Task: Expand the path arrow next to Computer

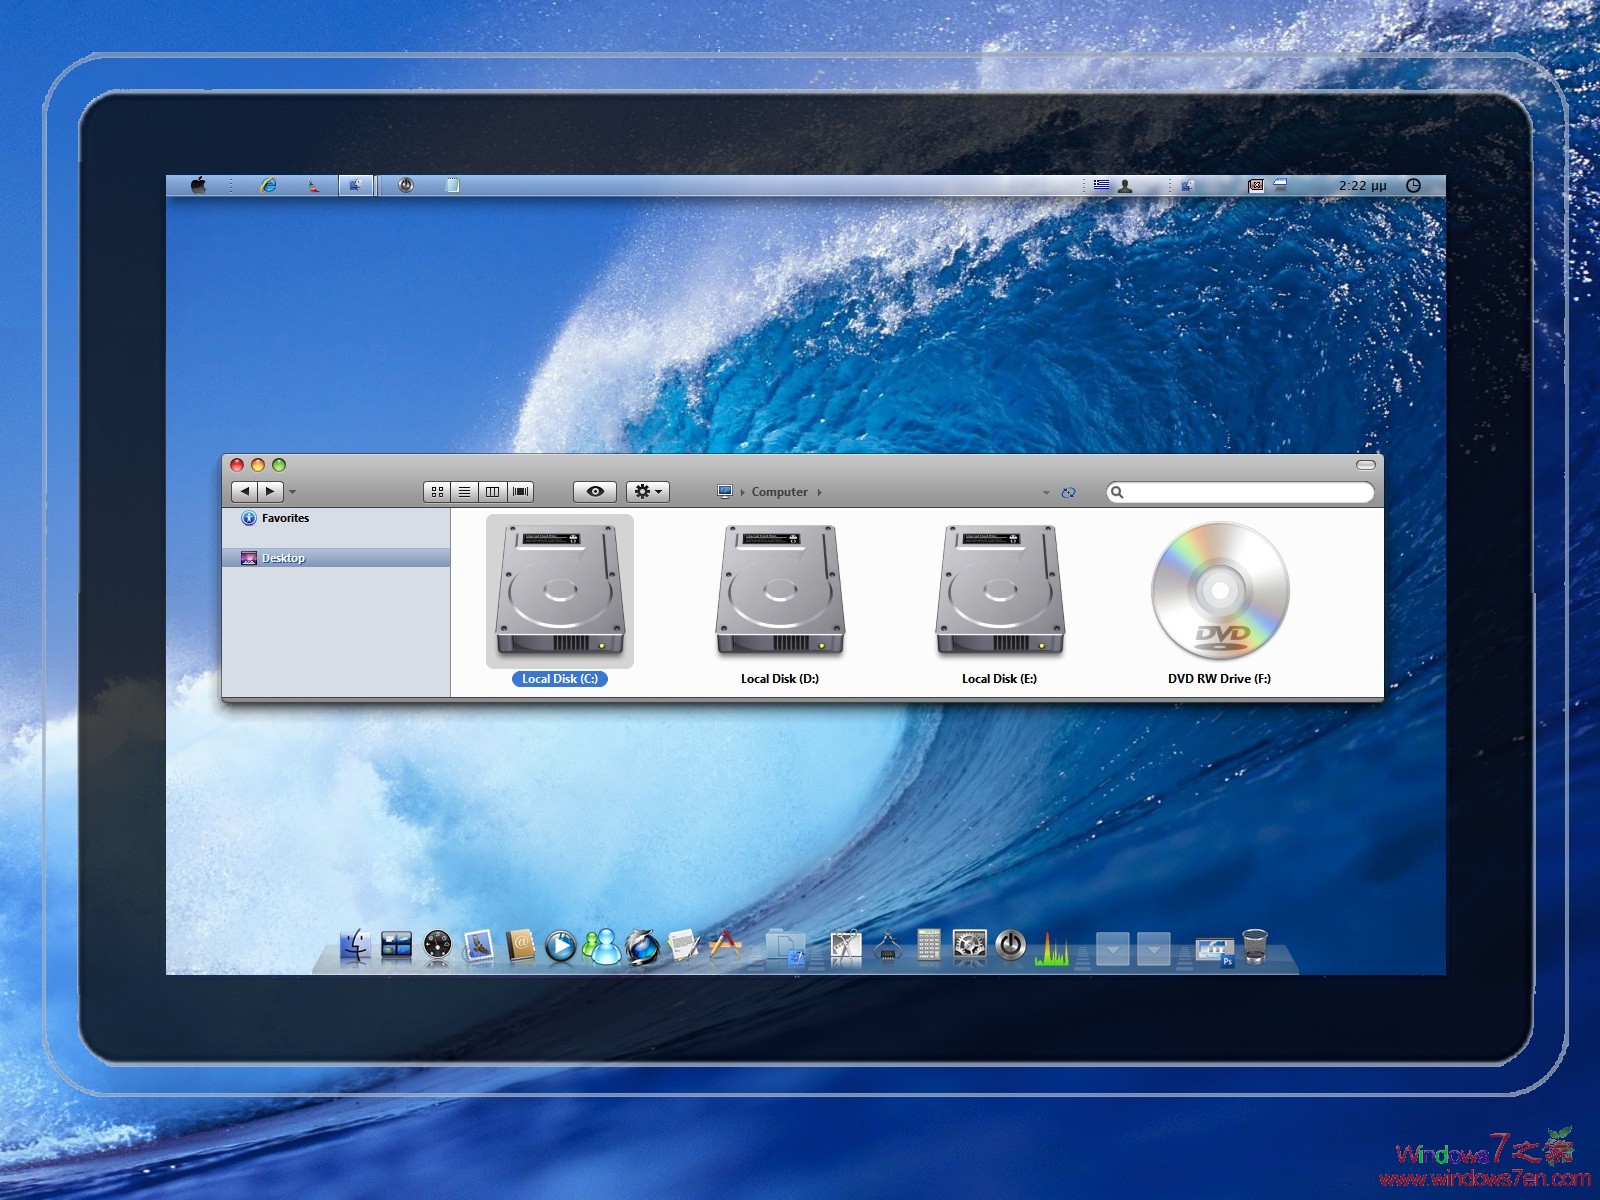Action: [818, 492]
